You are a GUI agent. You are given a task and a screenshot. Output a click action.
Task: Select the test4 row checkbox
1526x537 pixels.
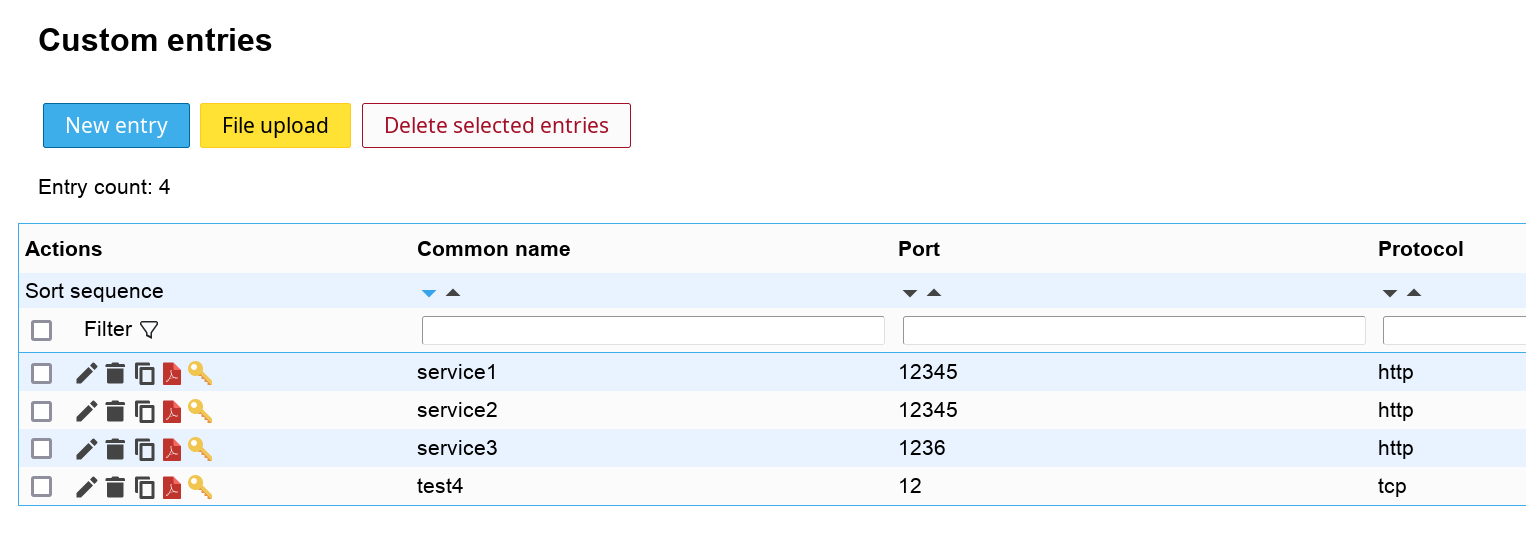41,488
